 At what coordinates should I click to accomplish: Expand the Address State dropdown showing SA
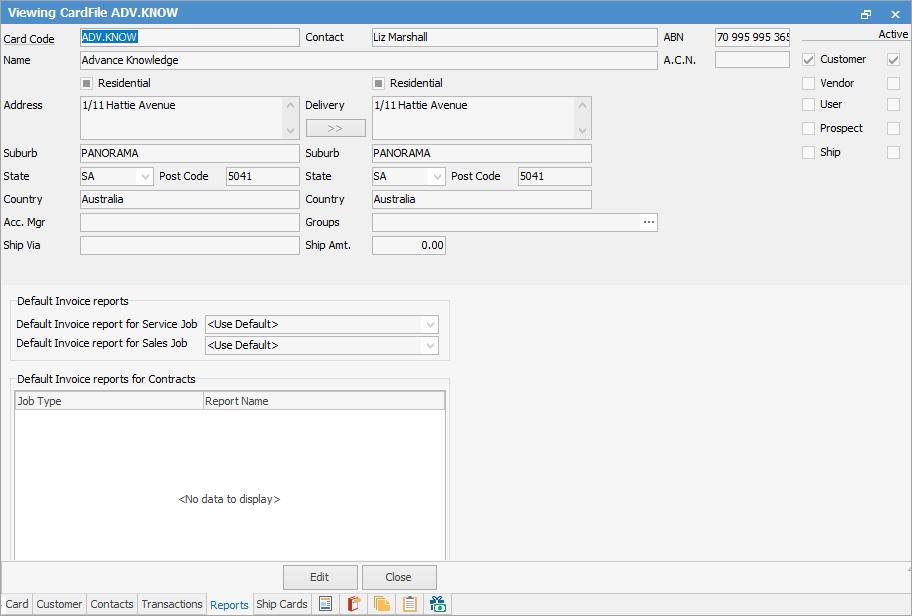click(145, 176)
